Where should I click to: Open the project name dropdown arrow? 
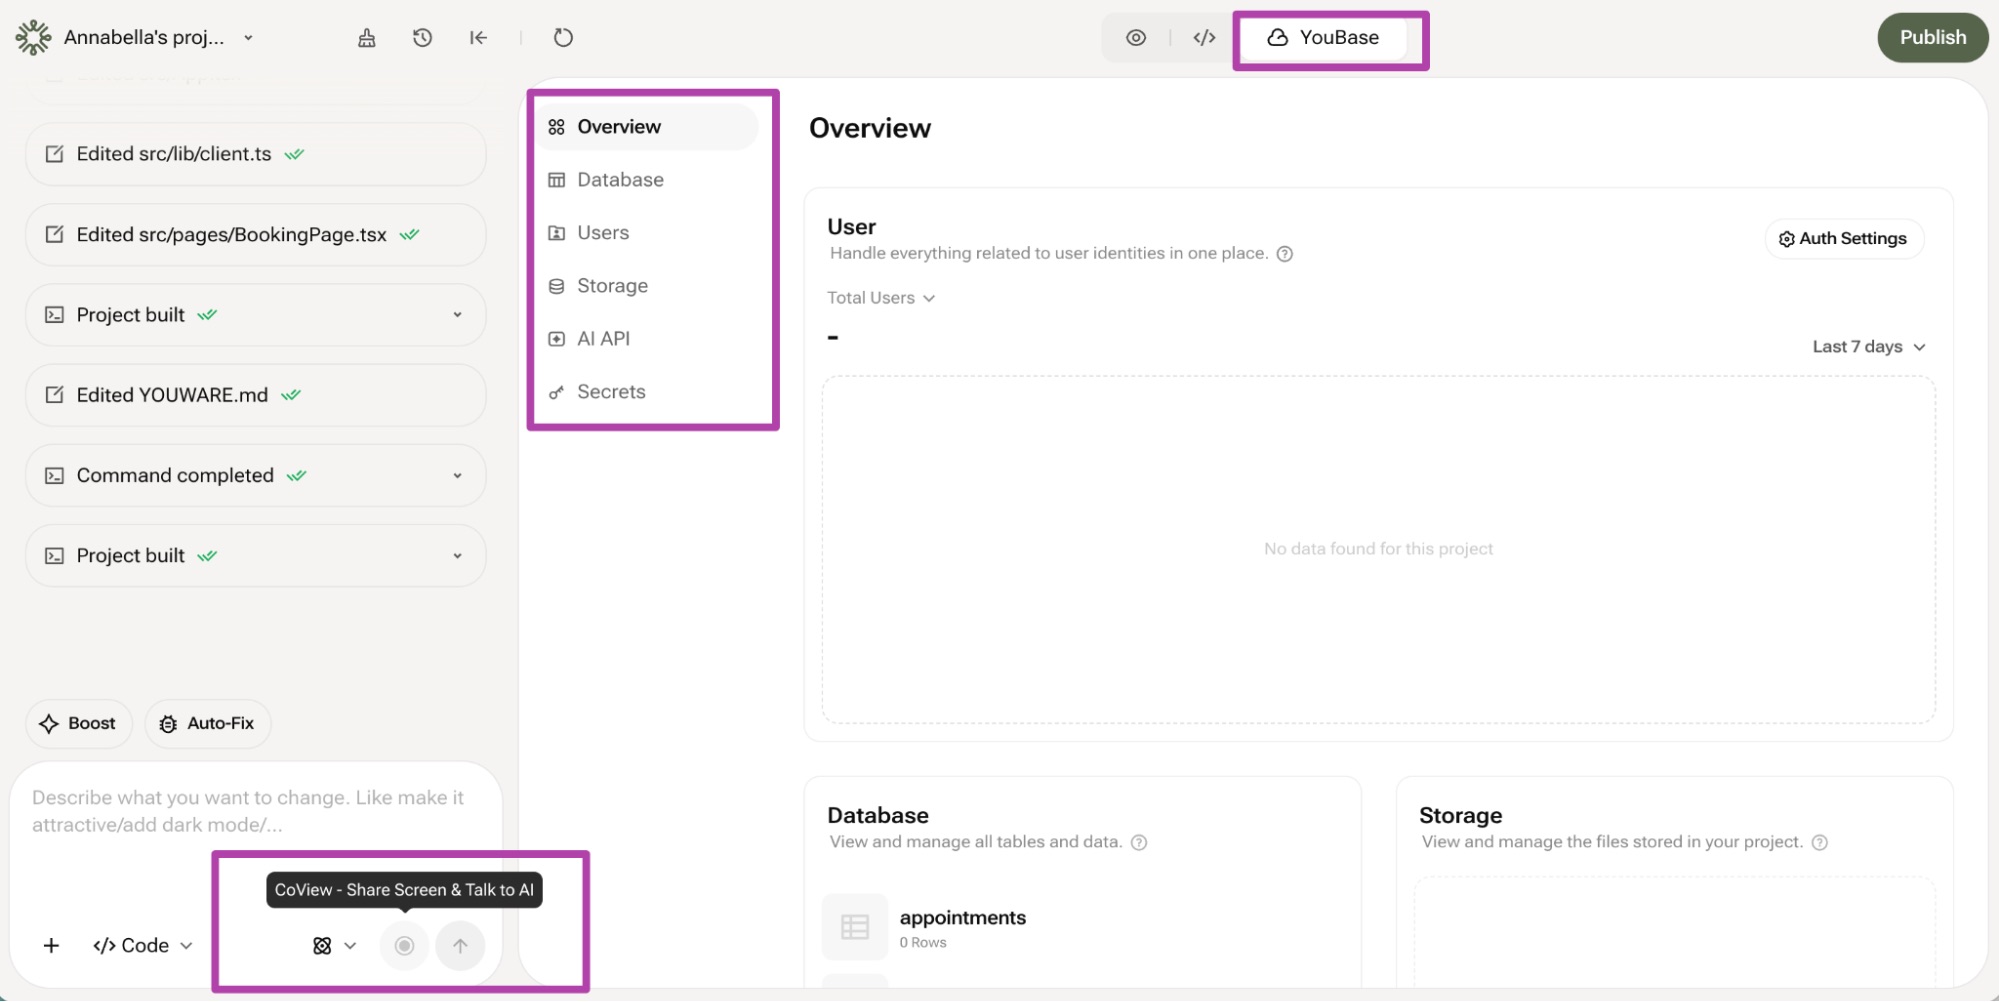[x=248, y=38]
